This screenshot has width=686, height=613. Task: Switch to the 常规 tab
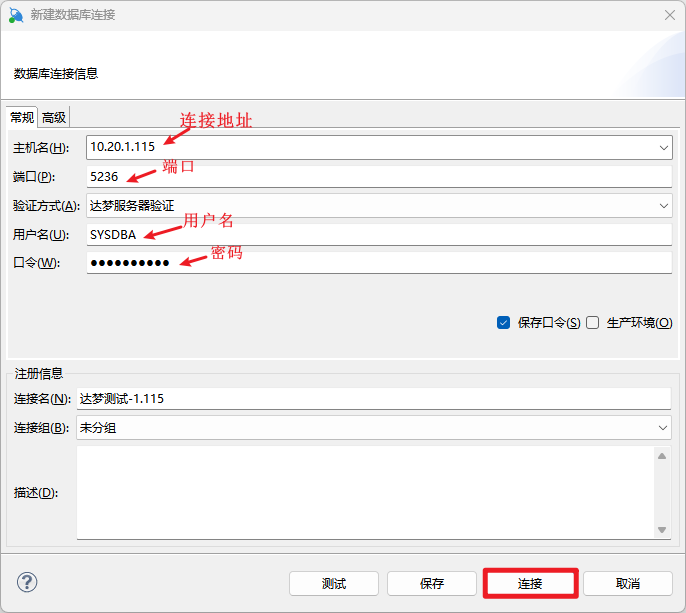pos(22,117)
